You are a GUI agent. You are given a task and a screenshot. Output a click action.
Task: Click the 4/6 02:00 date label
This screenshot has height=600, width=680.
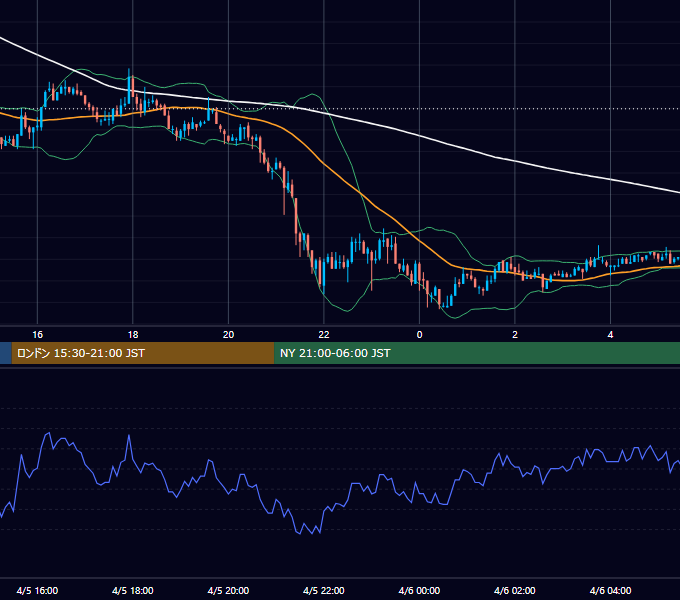(515, 590)
